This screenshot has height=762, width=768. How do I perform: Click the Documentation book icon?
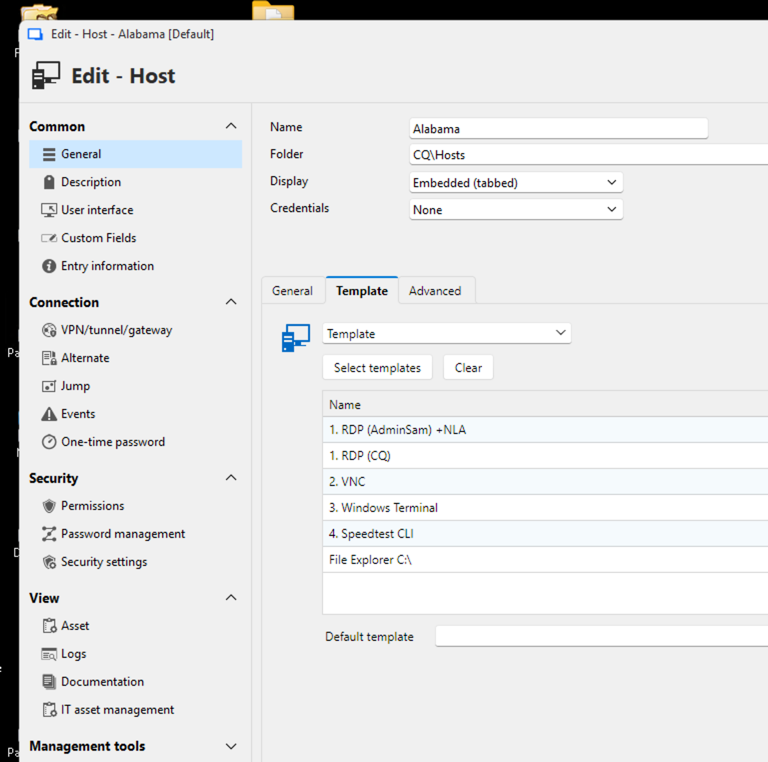tap(49, 682)
